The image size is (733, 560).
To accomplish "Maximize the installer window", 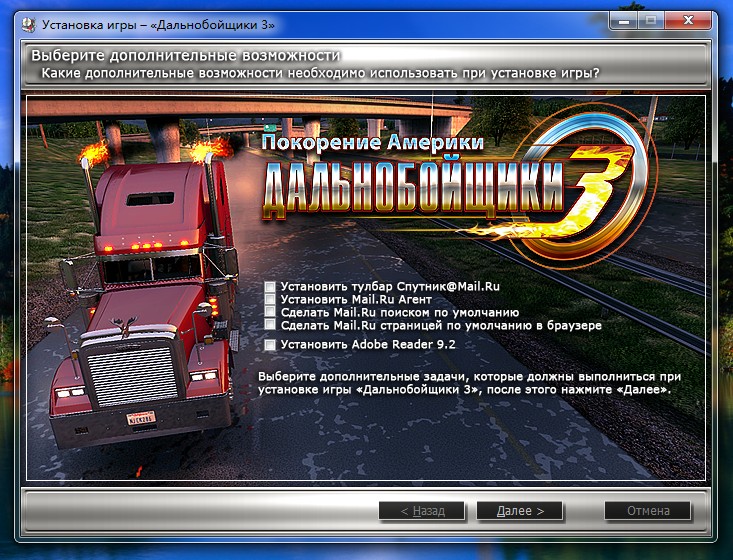I will (x=653, y=19).
